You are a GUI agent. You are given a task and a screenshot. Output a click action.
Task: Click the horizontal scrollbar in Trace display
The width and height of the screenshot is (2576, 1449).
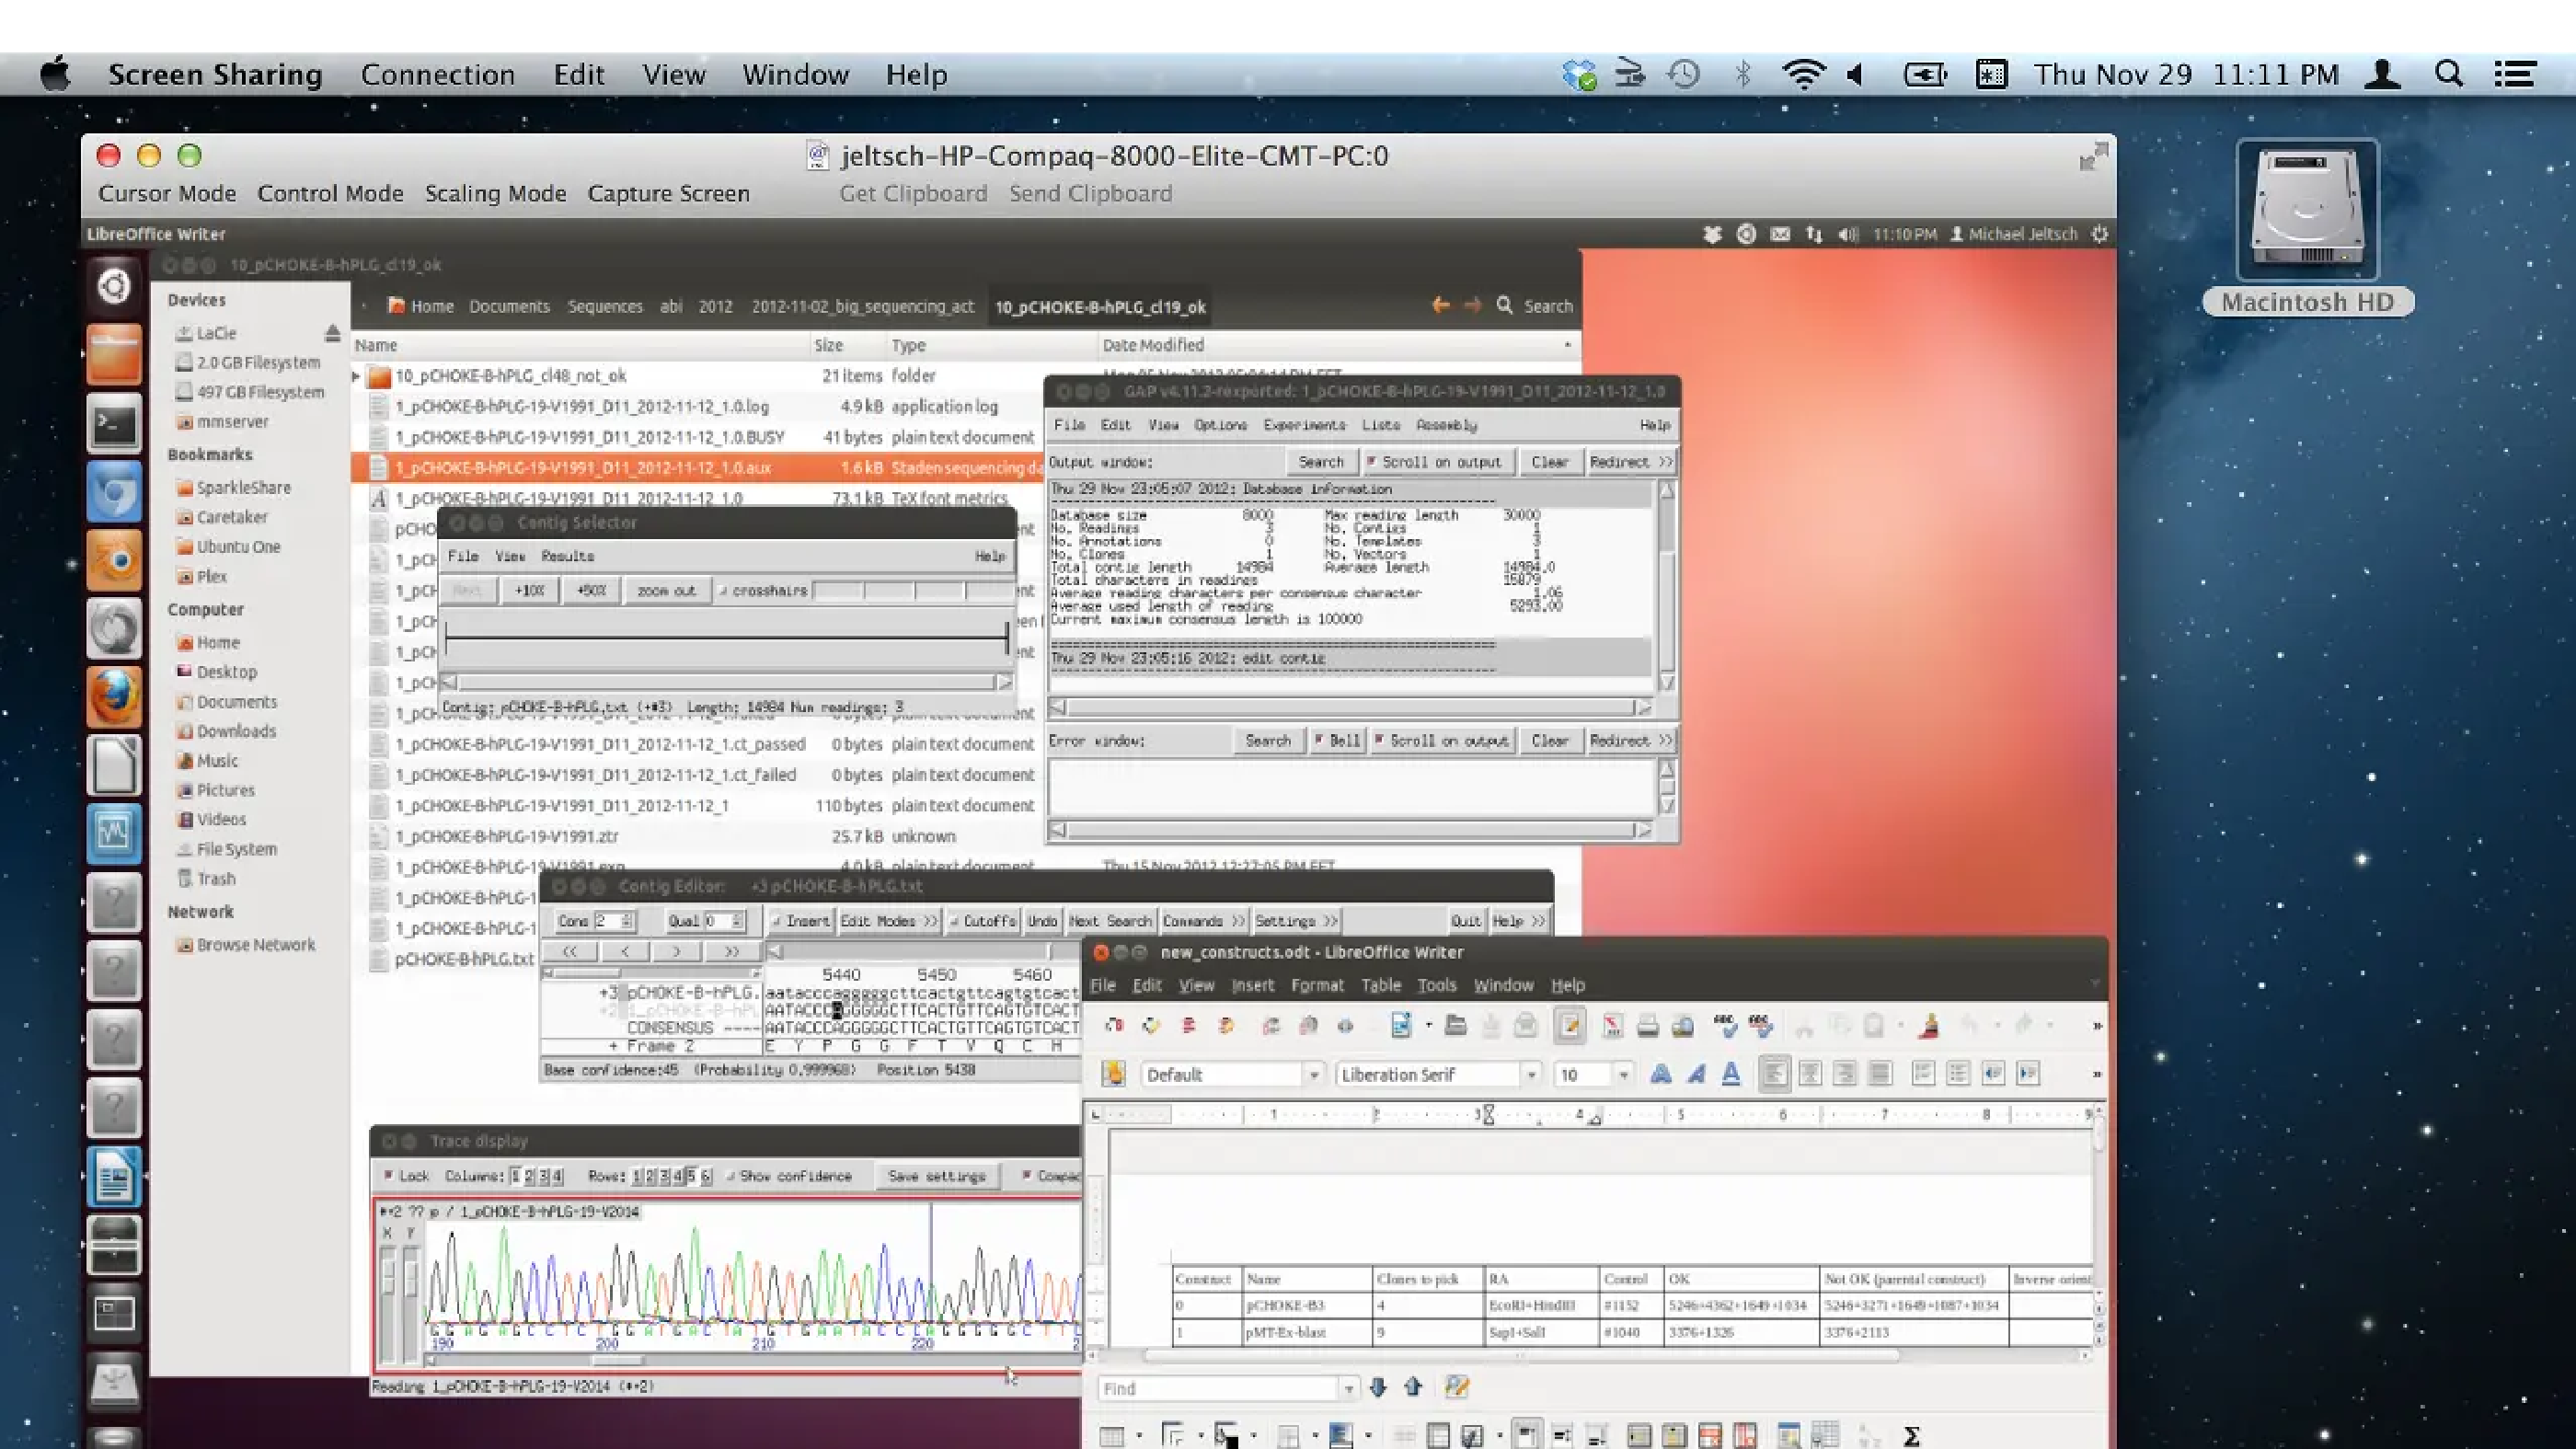point(752,1360)
